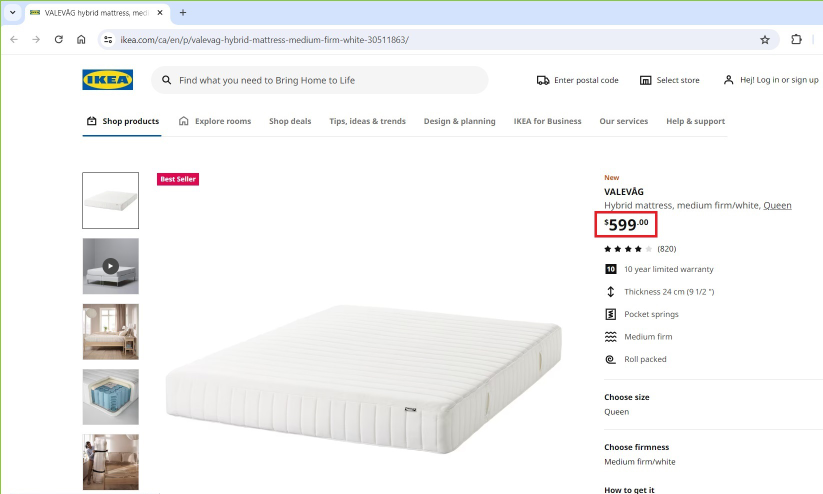The height and width of the screenshot is (494, 823).
Task: Click the account person icon
Action: point(729,80)
